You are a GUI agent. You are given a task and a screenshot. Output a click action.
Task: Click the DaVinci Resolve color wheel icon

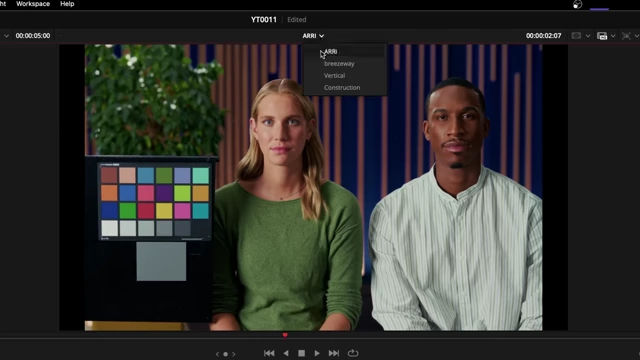point(578,4)
